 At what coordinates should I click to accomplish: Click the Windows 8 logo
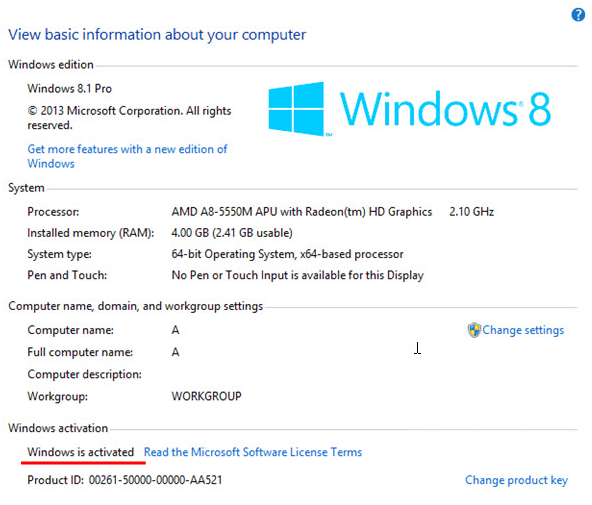point(409,109)
